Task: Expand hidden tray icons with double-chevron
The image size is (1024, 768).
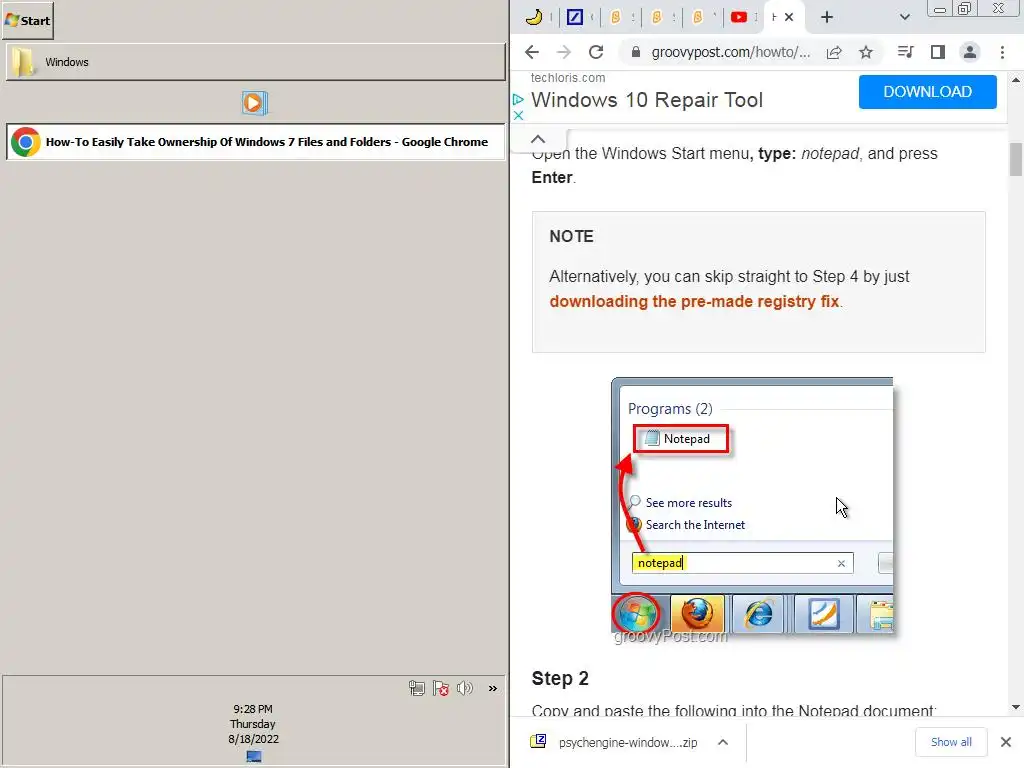Action: tap(492, 688)
